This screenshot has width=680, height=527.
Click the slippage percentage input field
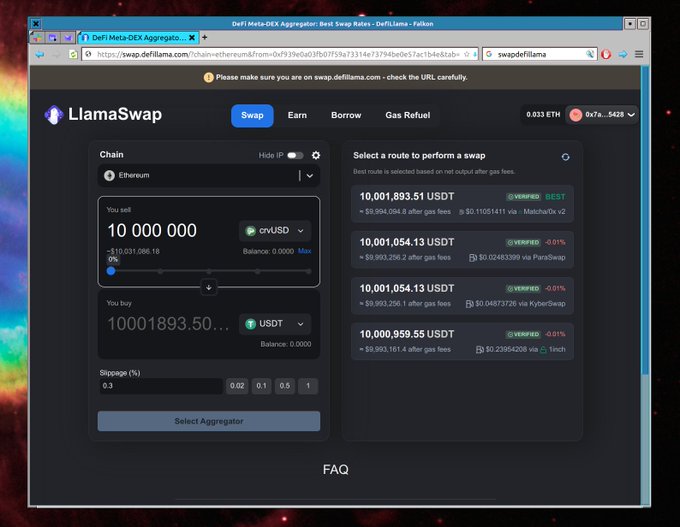click(x=161, y=386)
